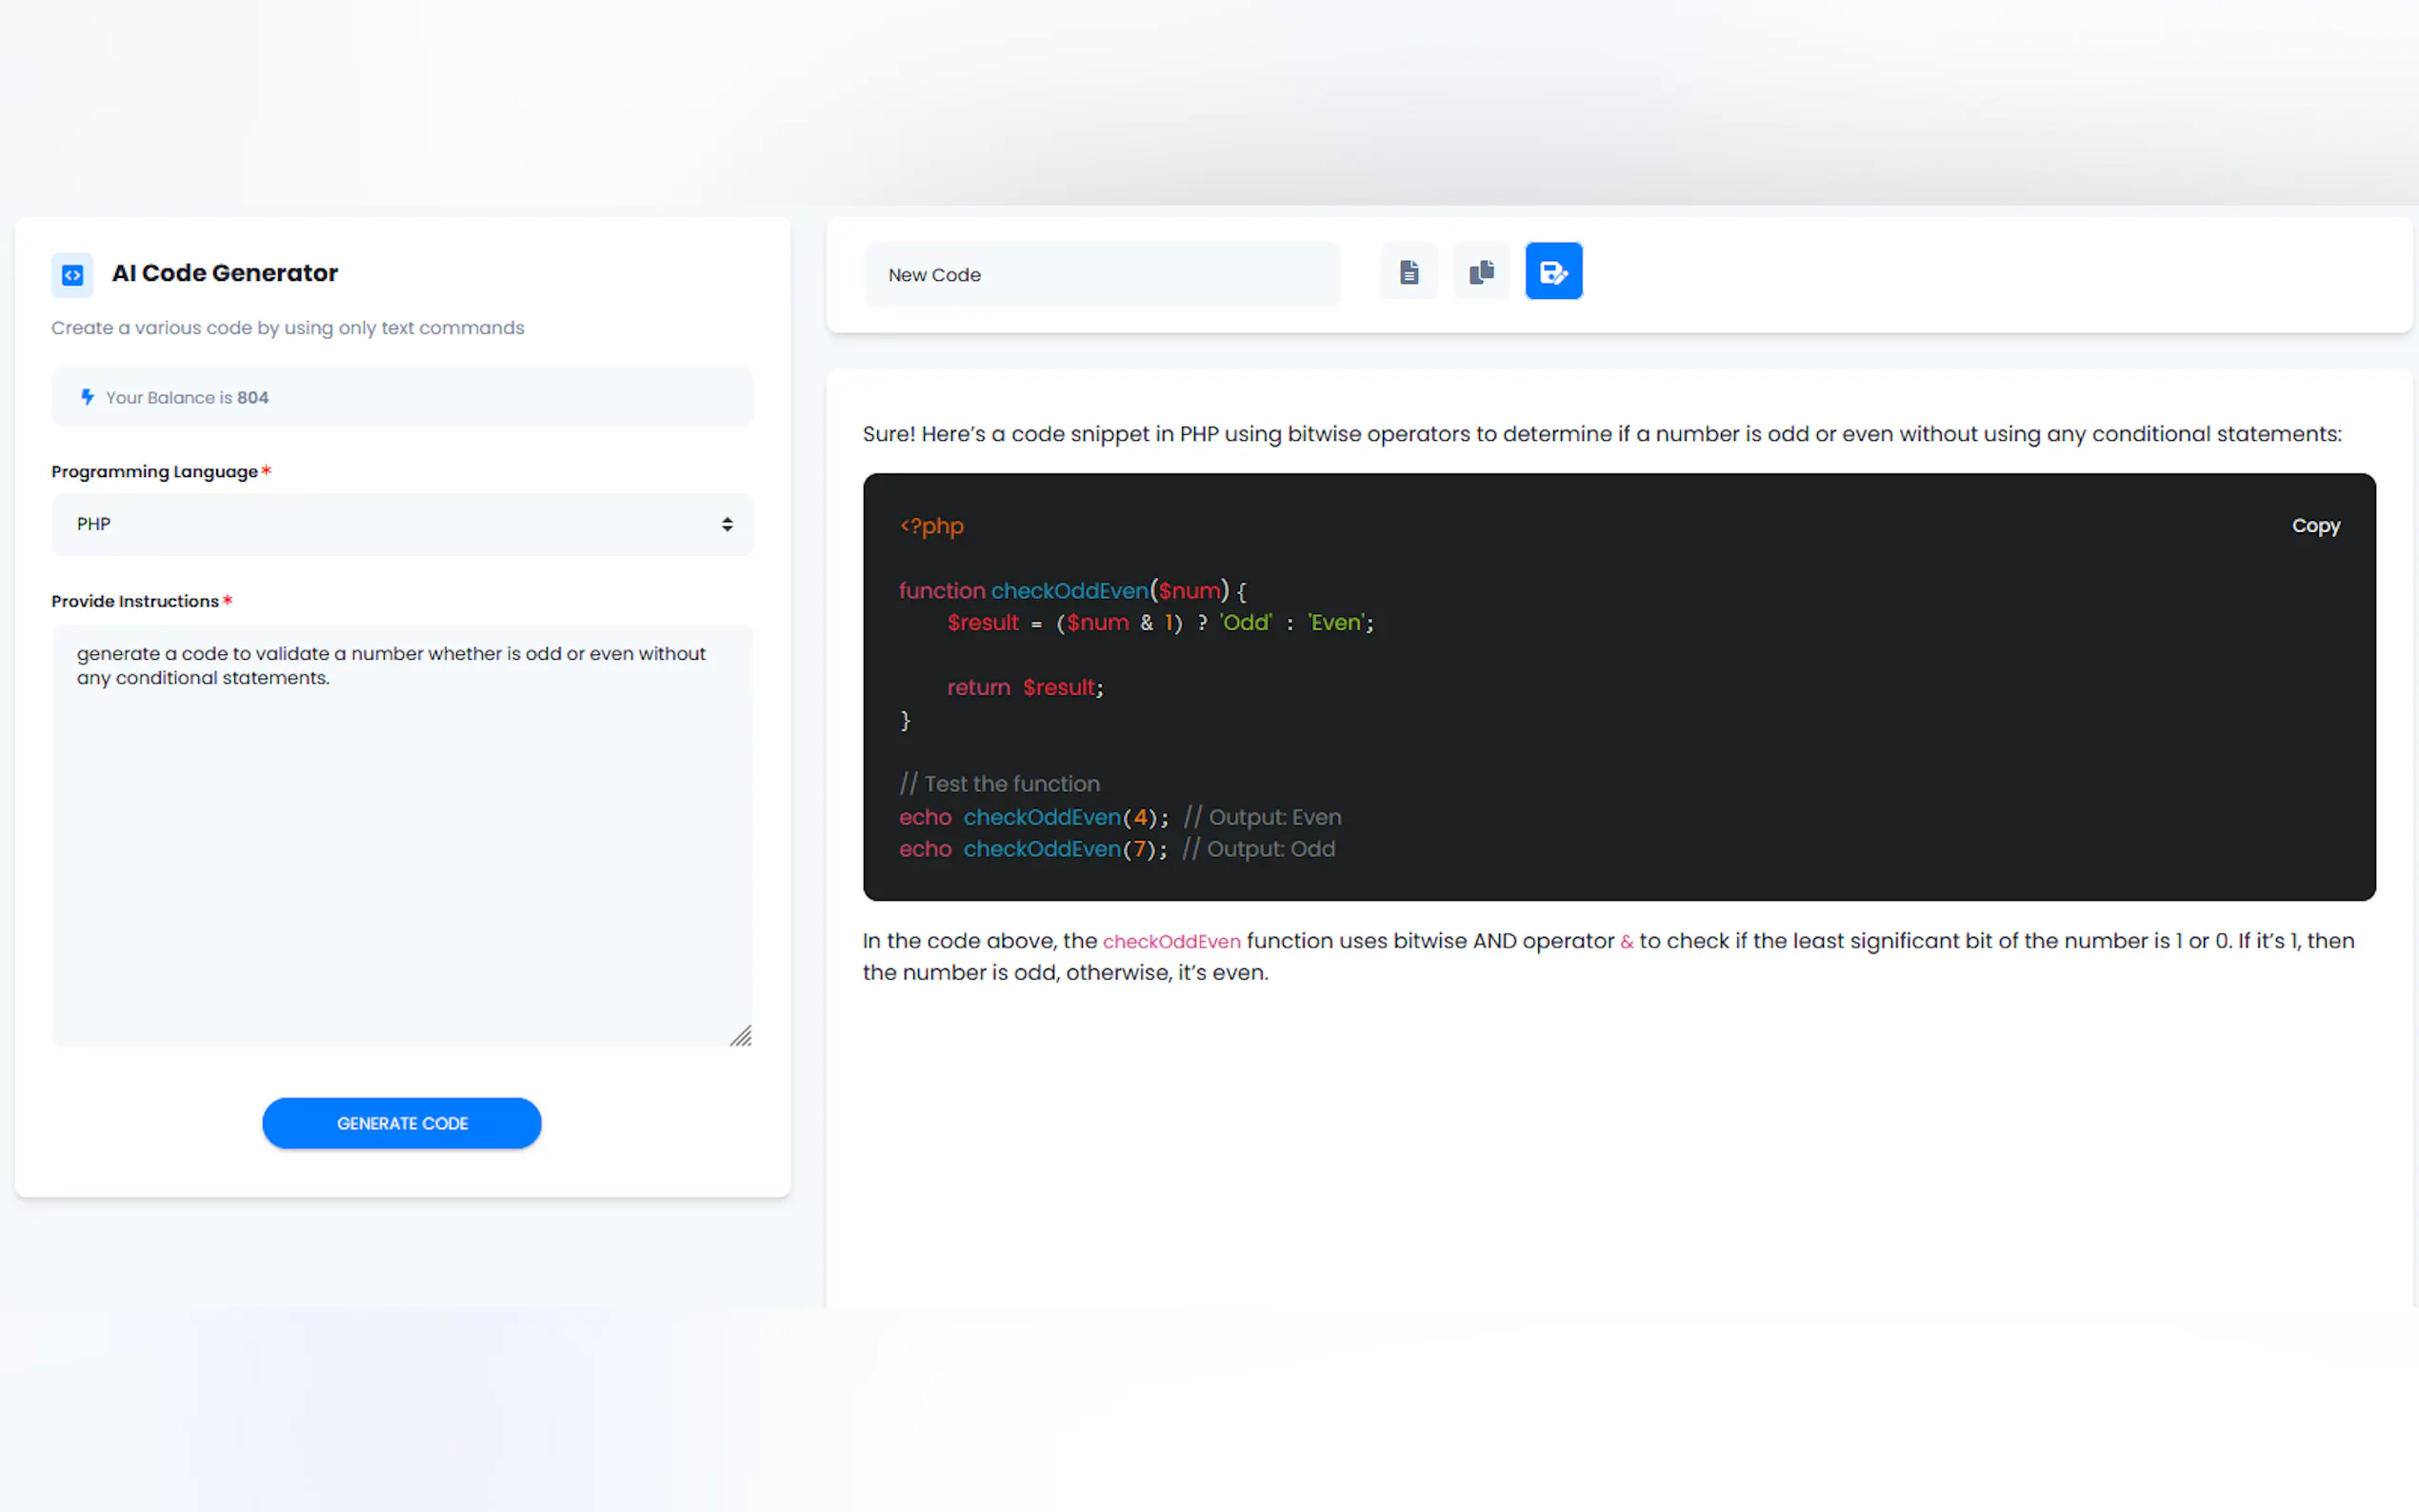Save the code with the blue save icon
The image size is (2419, 1512).
coord(1553,272)
